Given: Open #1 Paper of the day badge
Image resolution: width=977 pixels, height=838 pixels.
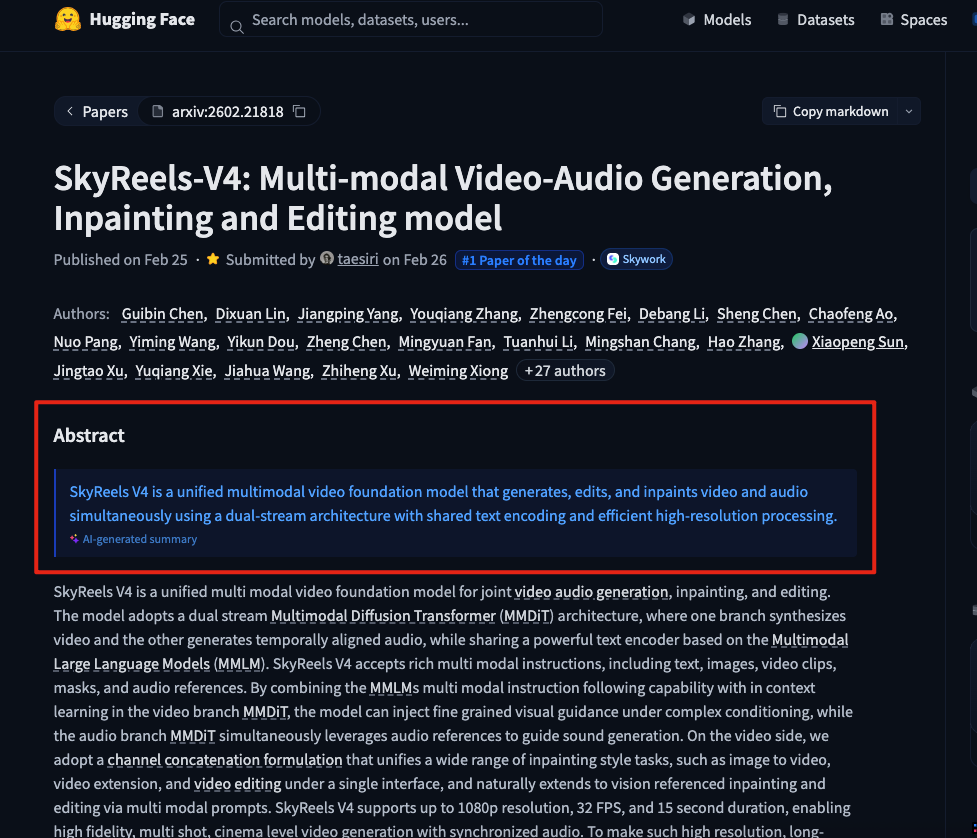Looking at the screenshot, I should pos(519,260).
